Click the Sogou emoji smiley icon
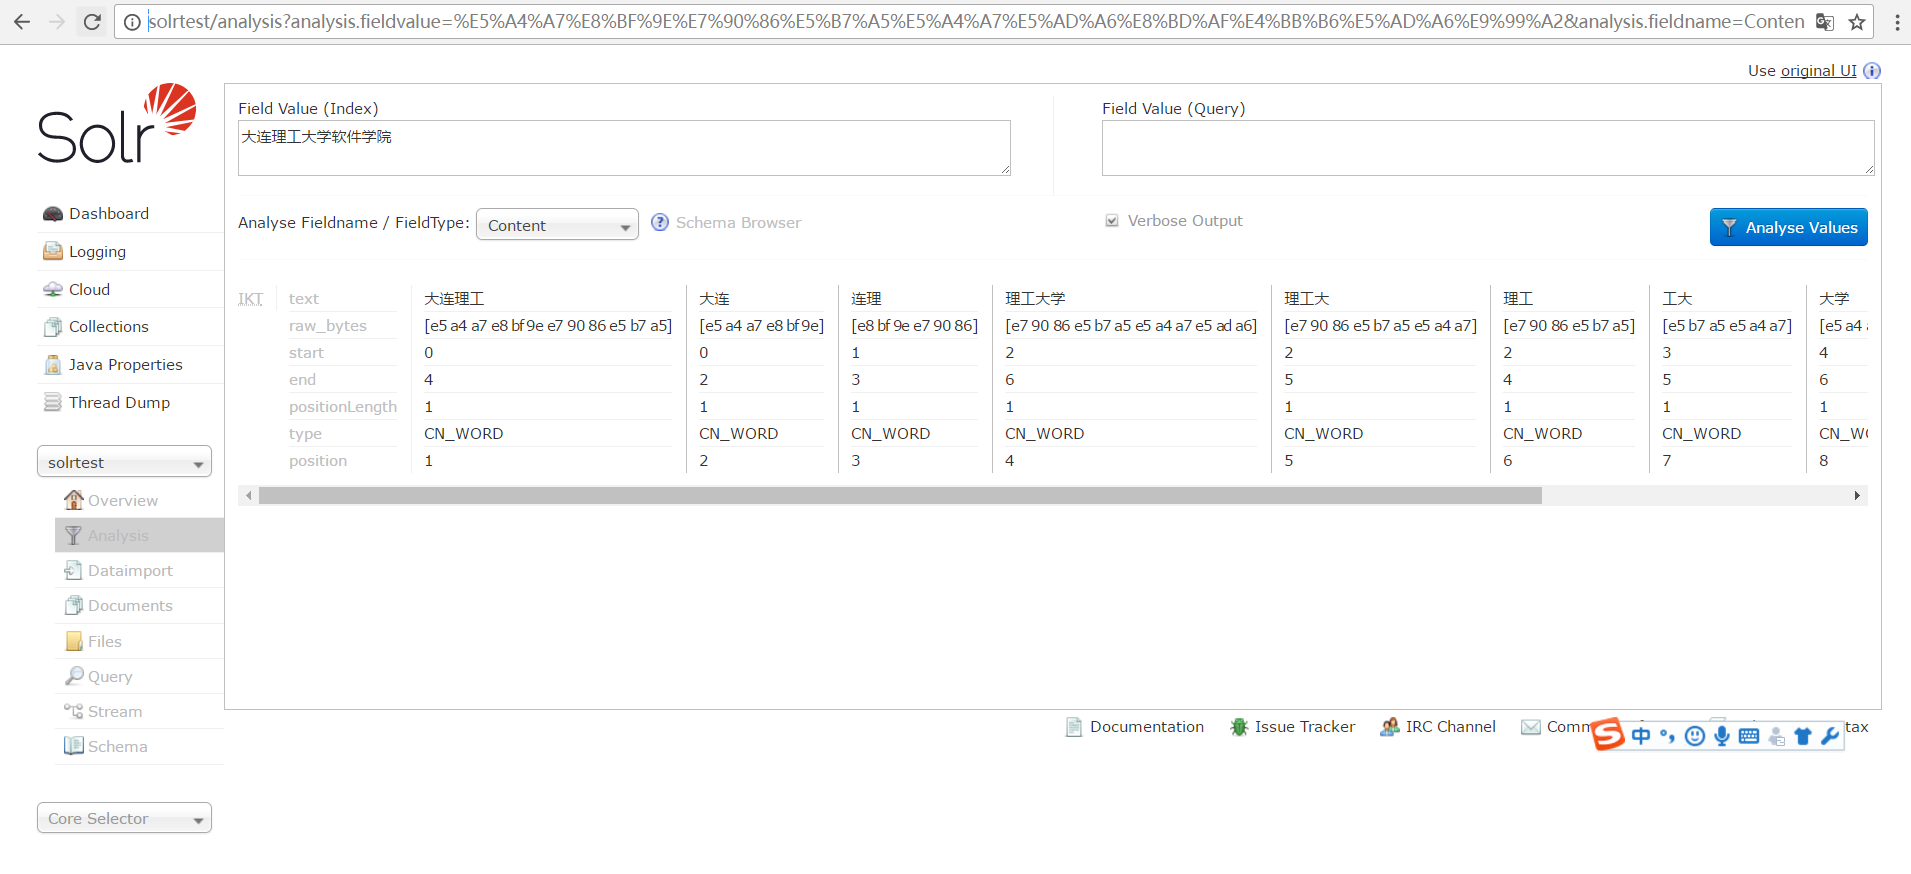This screenshot has width=1911, height=874. pyautogui.click(x=1695, y=736)
